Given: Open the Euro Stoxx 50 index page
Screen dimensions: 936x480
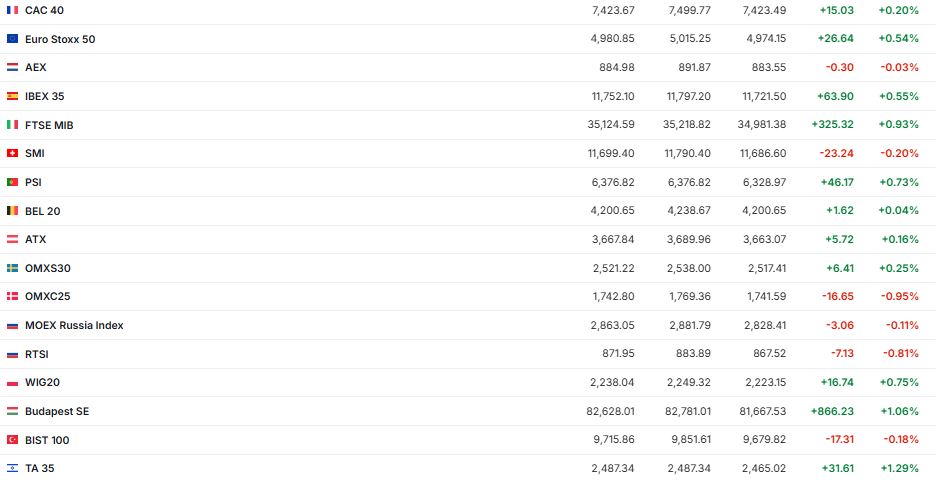Looking at the screenshot, I should (x=60, y=39).
